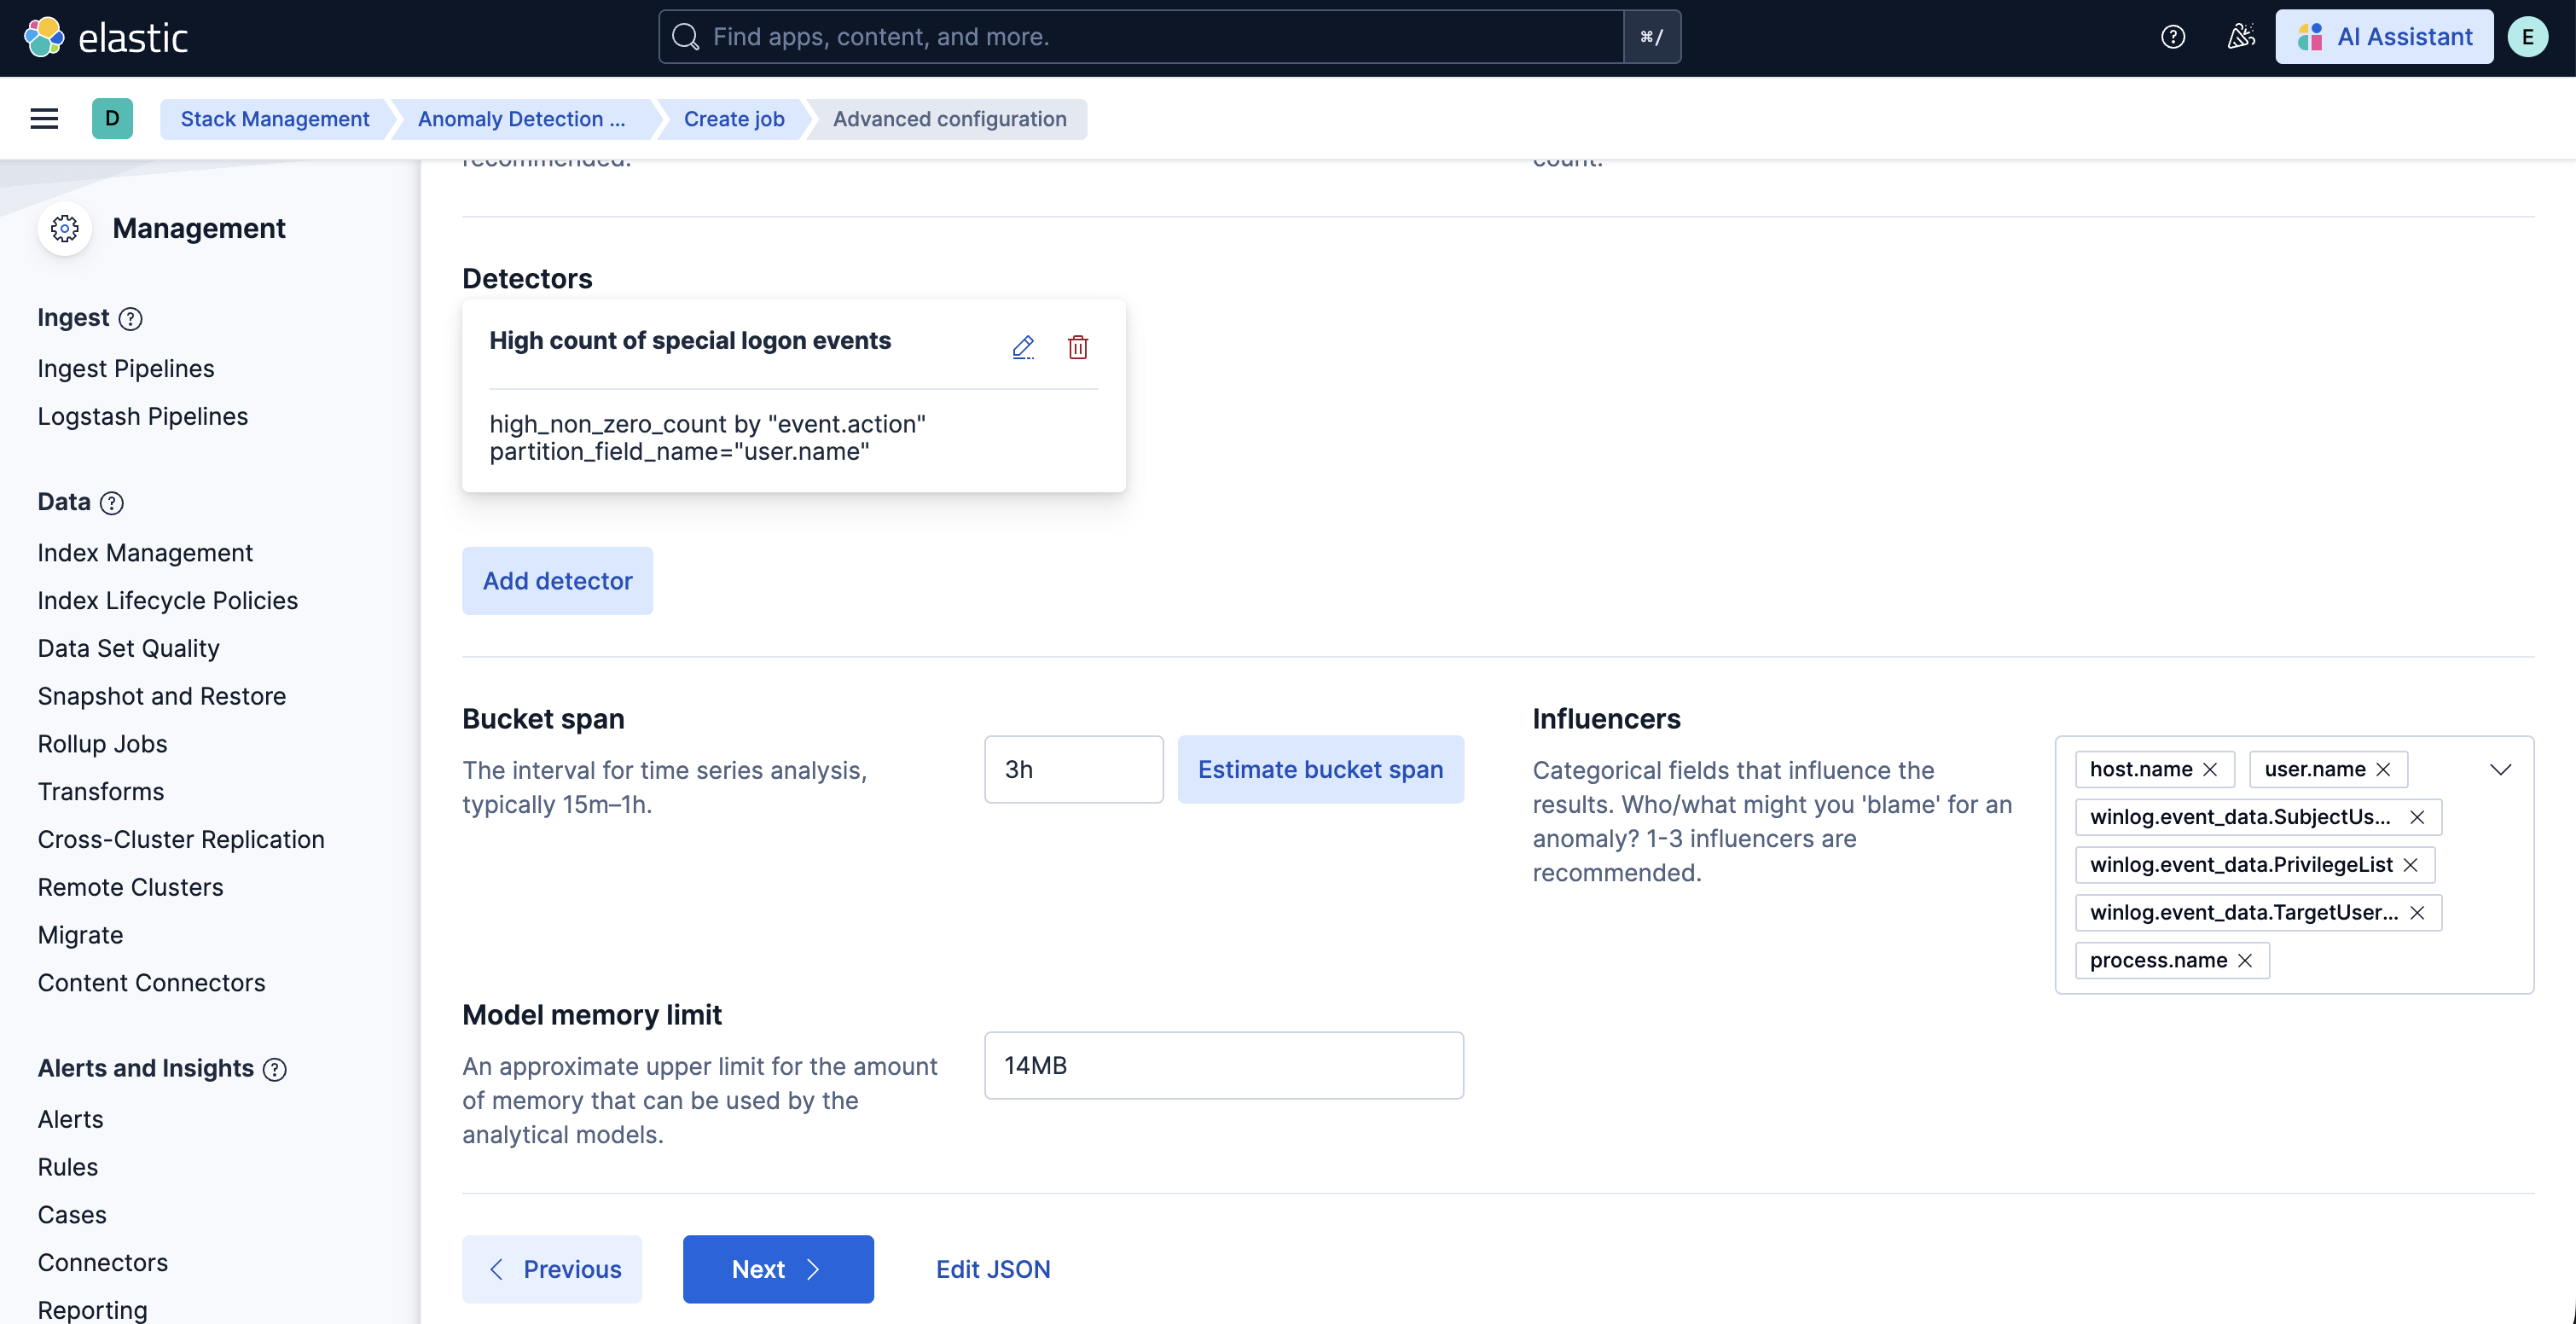Viewport: 2576px width, 1324px height.
Task: Select the 14MB model memory limit field
Action: [1222, 1065]
